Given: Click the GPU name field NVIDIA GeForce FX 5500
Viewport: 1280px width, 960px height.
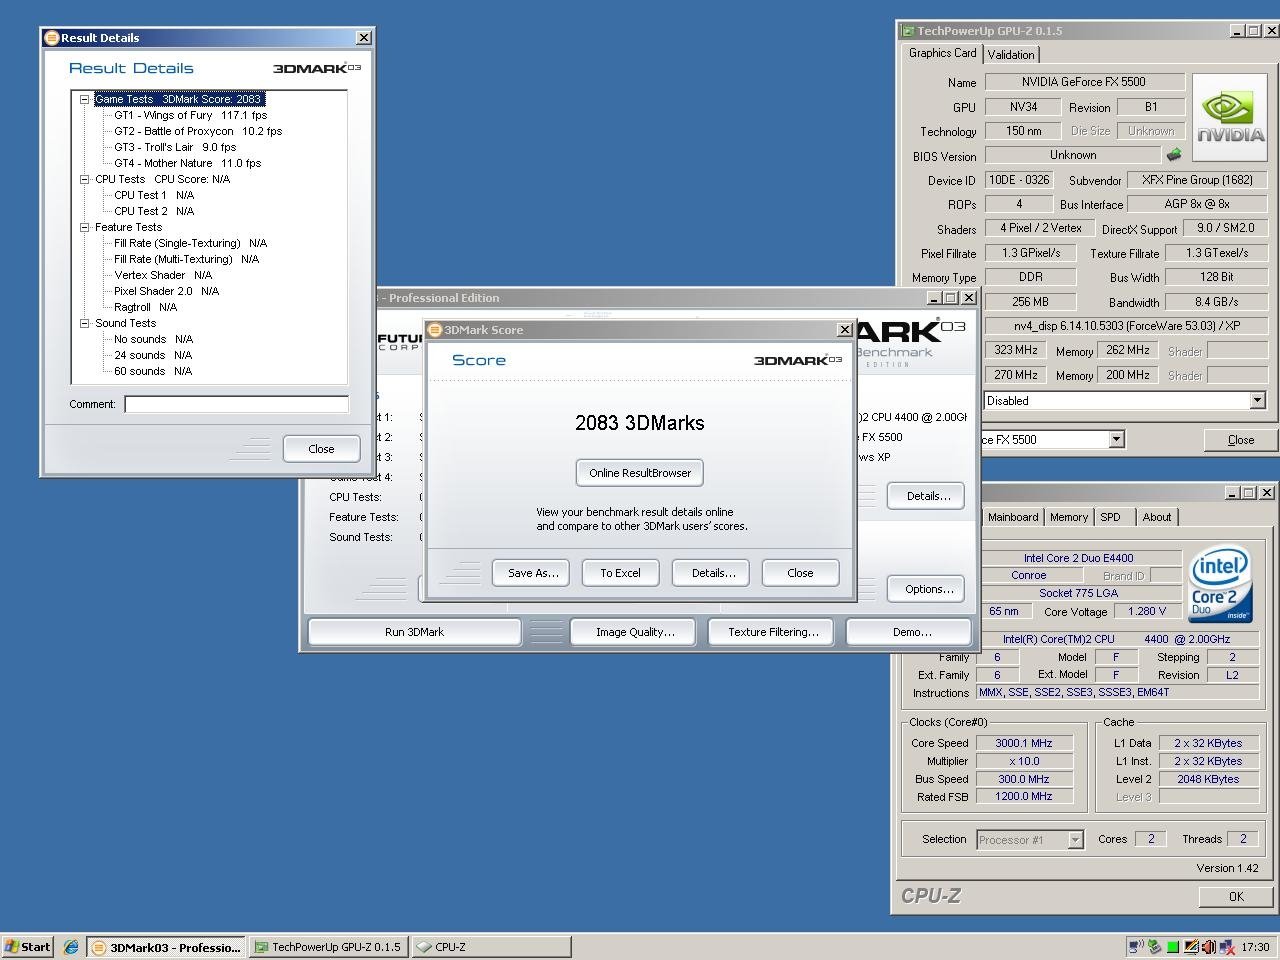Looking at the screenshot, I should [x=1084, y=82].
